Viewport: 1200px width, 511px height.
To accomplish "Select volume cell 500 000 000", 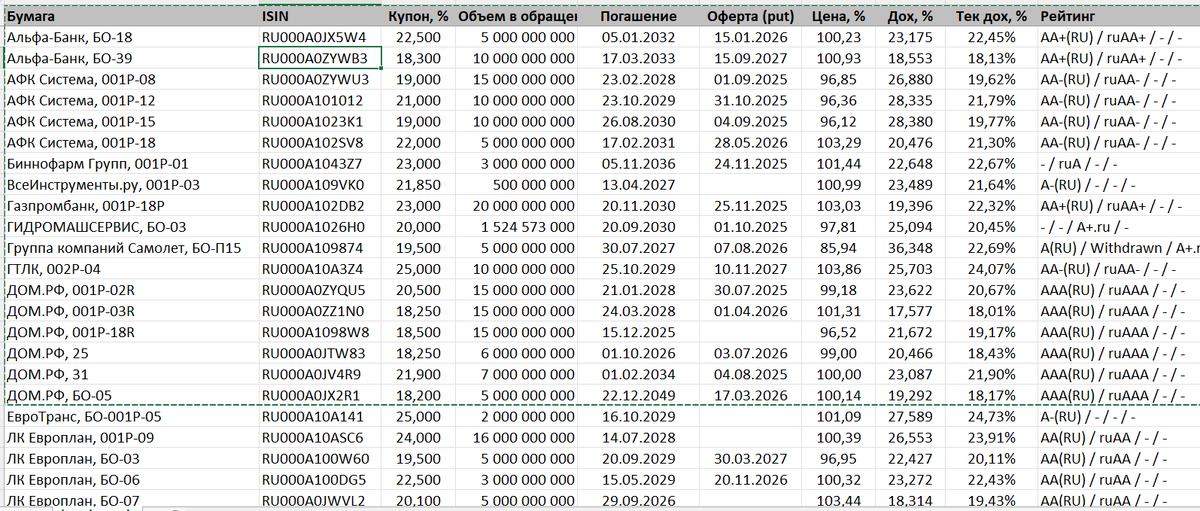I will (x=515, y=185).
